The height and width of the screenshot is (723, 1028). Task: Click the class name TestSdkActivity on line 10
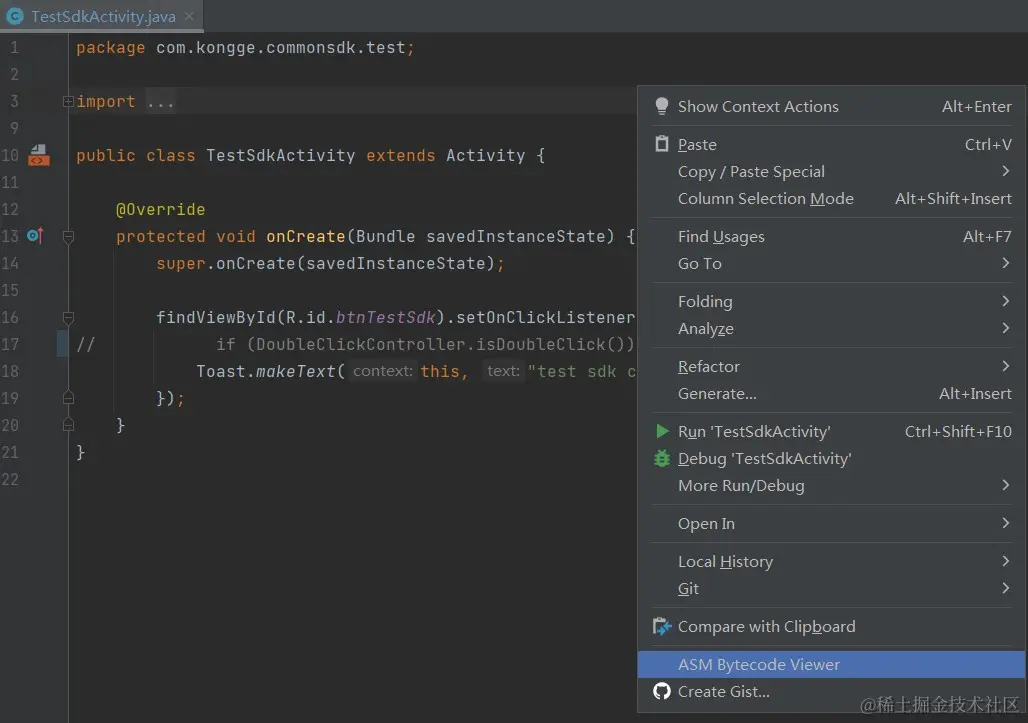pyautogui.click(x=281, y=155)
